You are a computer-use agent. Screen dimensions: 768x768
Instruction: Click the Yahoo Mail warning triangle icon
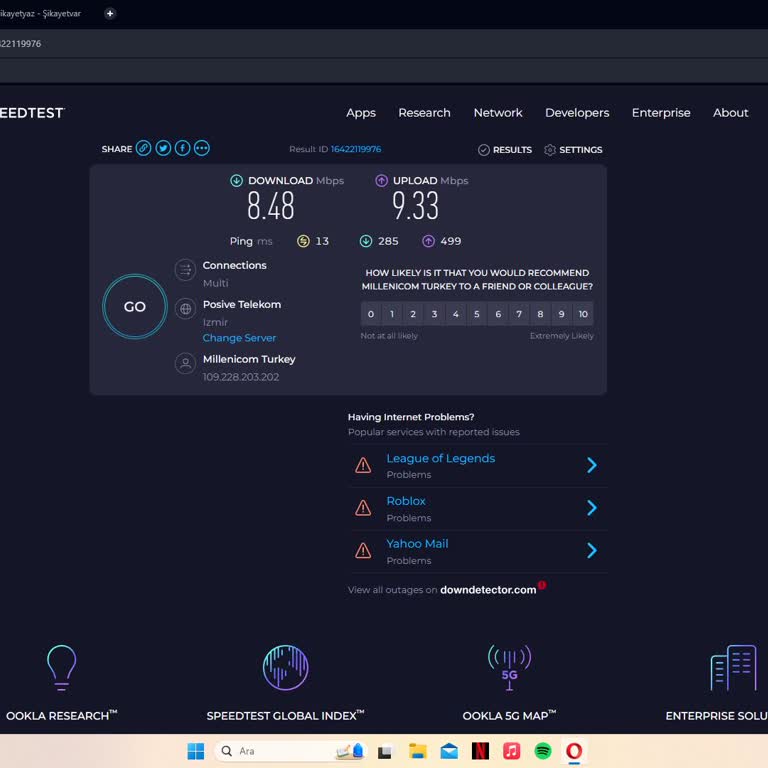click(x=363, y=551)
